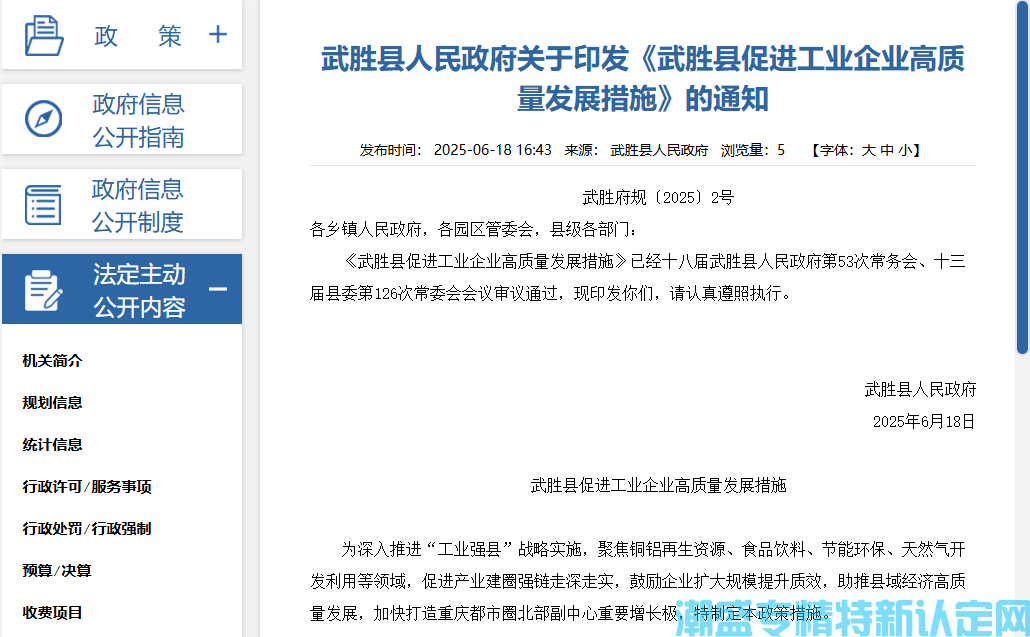Click the publish time 2025-06-18 16:43

tap(493, 150)
